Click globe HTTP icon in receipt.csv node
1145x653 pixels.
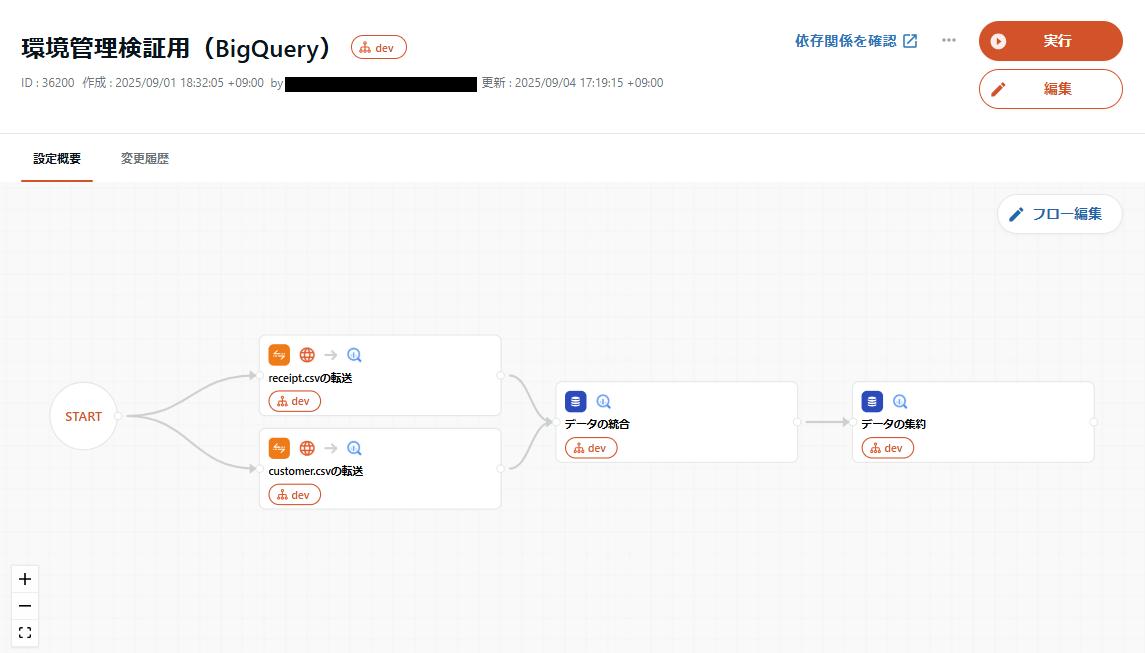[307, 355]
